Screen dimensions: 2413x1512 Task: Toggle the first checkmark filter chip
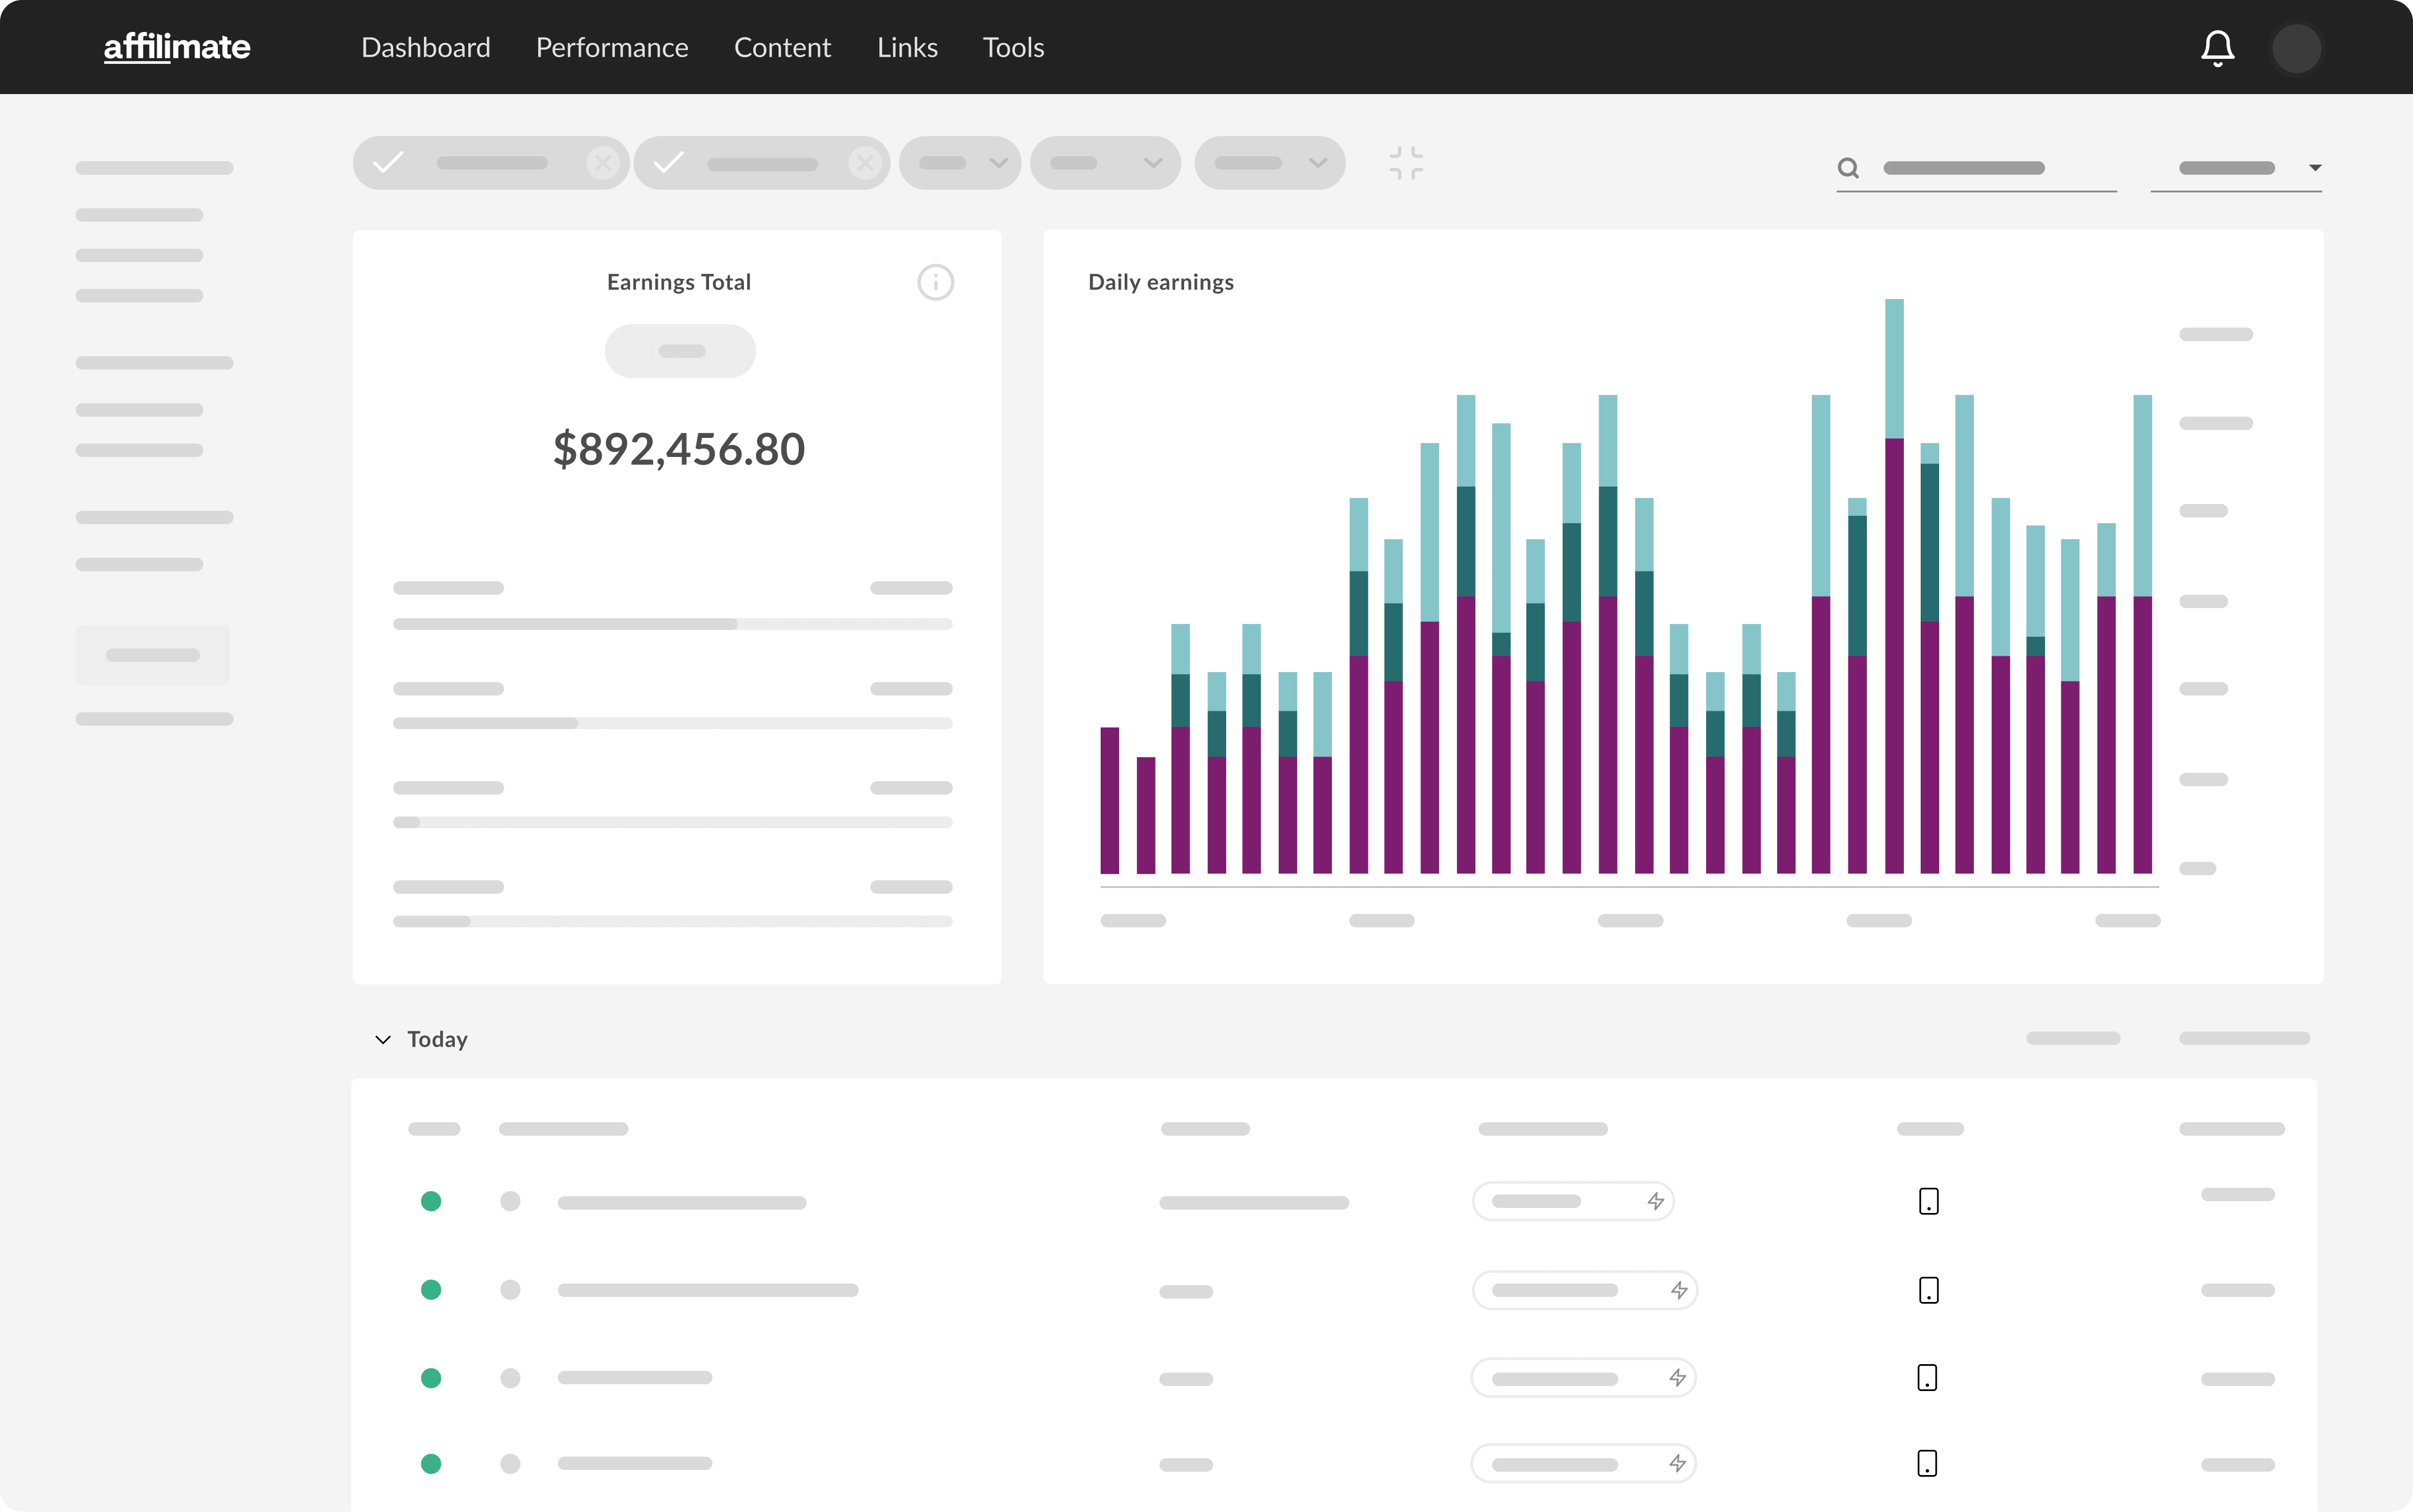388,163
